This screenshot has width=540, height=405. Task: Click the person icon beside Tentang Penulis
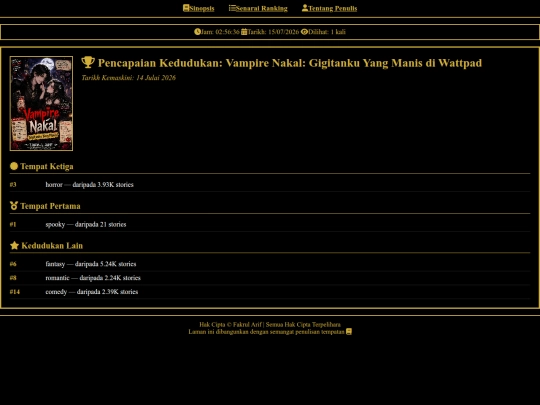[305, 8]
